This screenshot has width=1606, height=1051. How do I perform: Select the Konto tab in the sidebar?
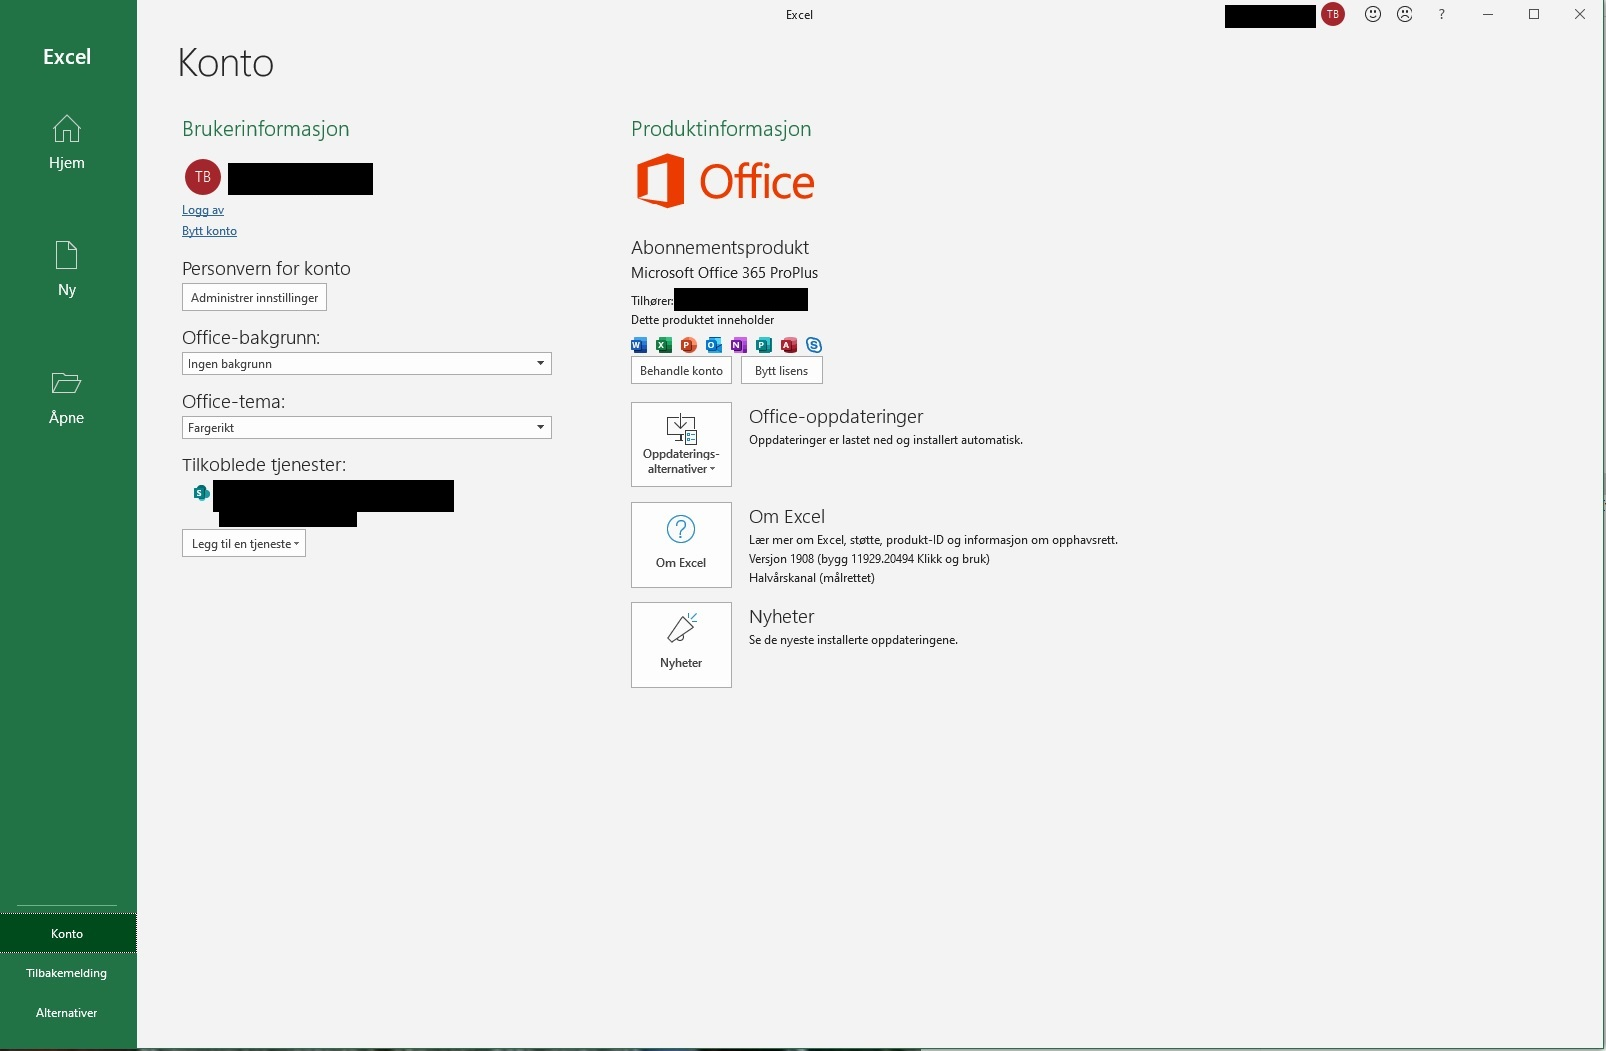click(67, 934)
